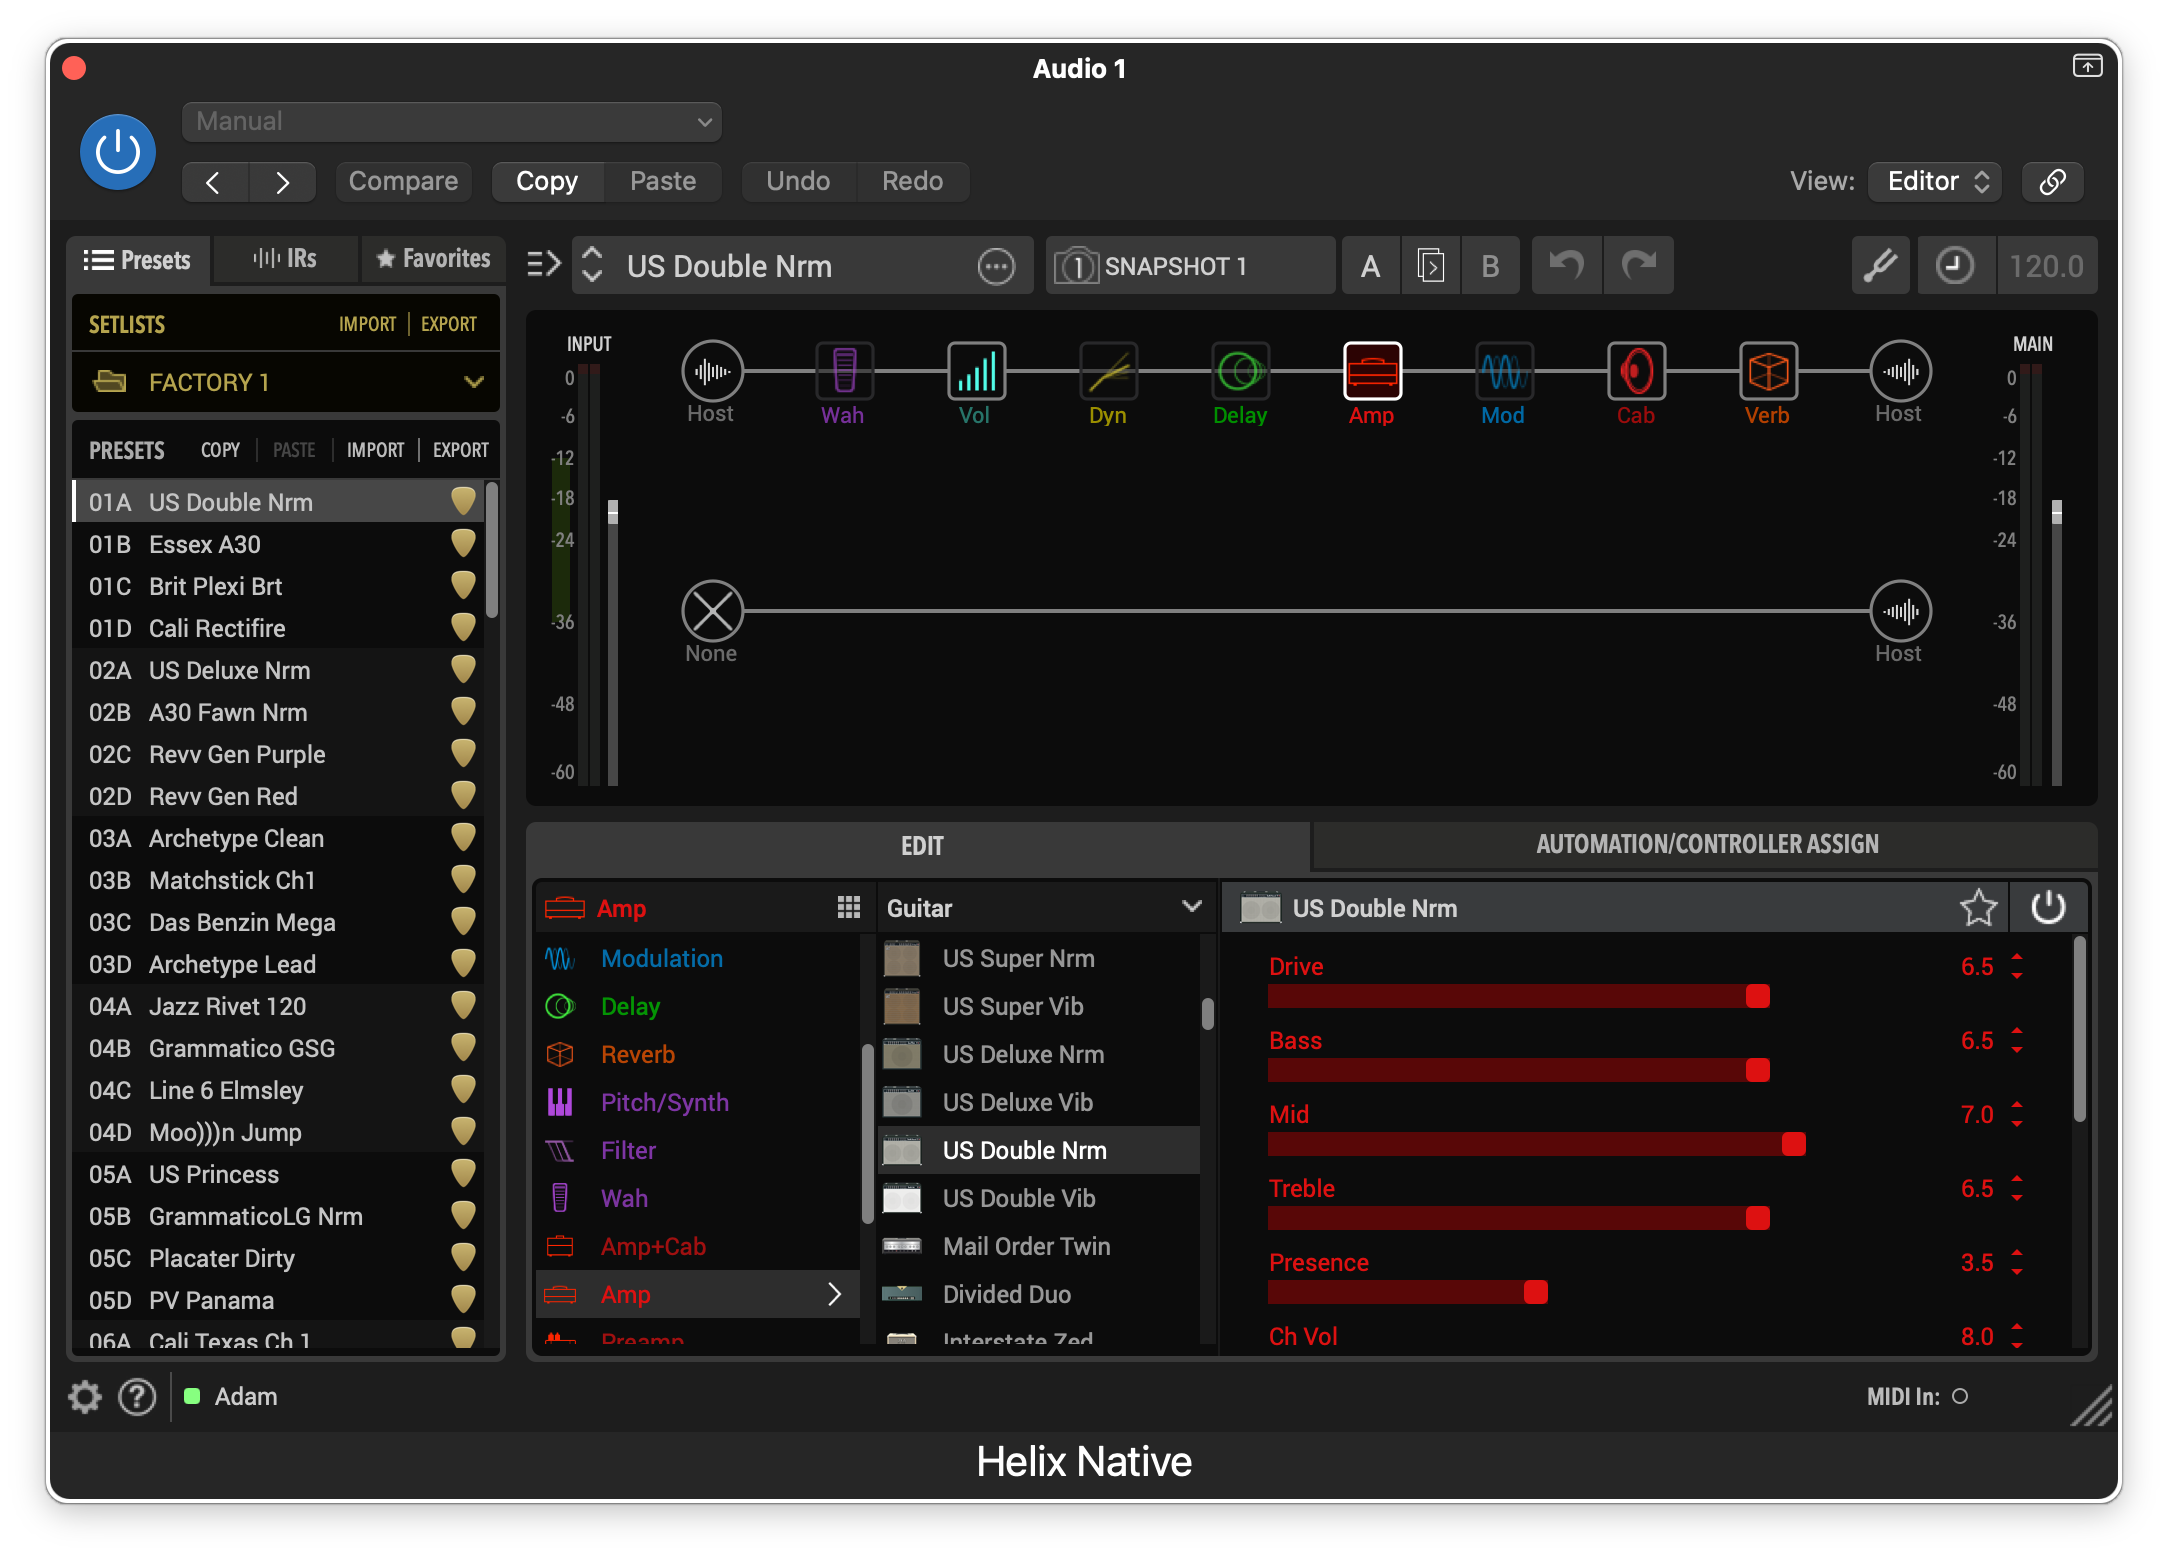This screenshot has height=1558, width=2168.
Task: Click the Host output block on path two
Action: (x=1900, y=611)
